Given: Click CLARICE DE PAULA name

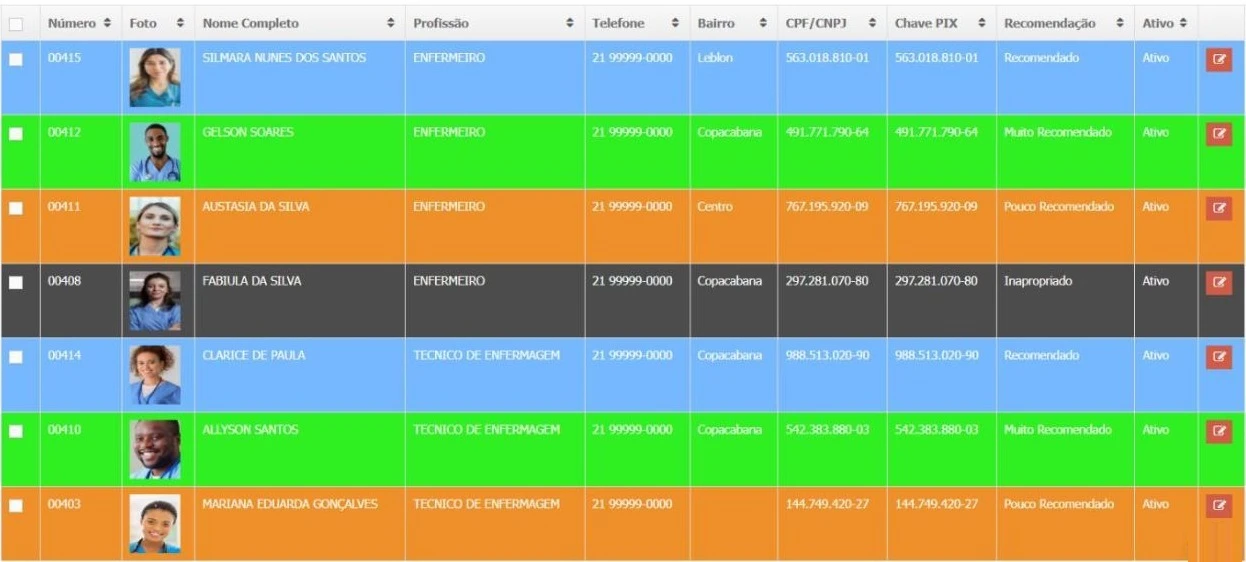Looking at the screenshot, I should pos(254,355).
